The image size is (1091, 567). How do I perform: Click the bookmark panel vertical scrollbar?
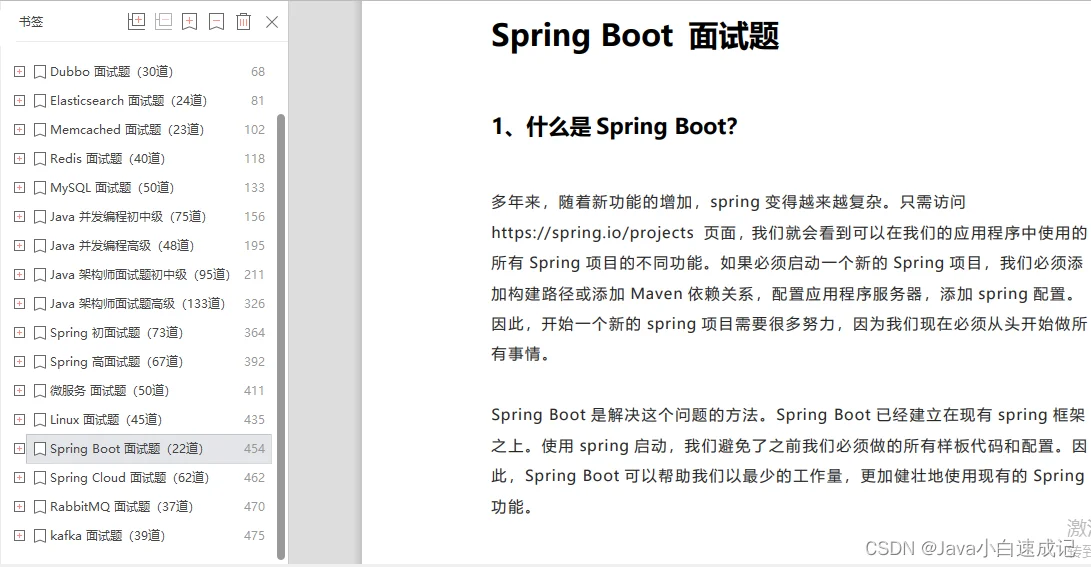[x=281, y=336]
